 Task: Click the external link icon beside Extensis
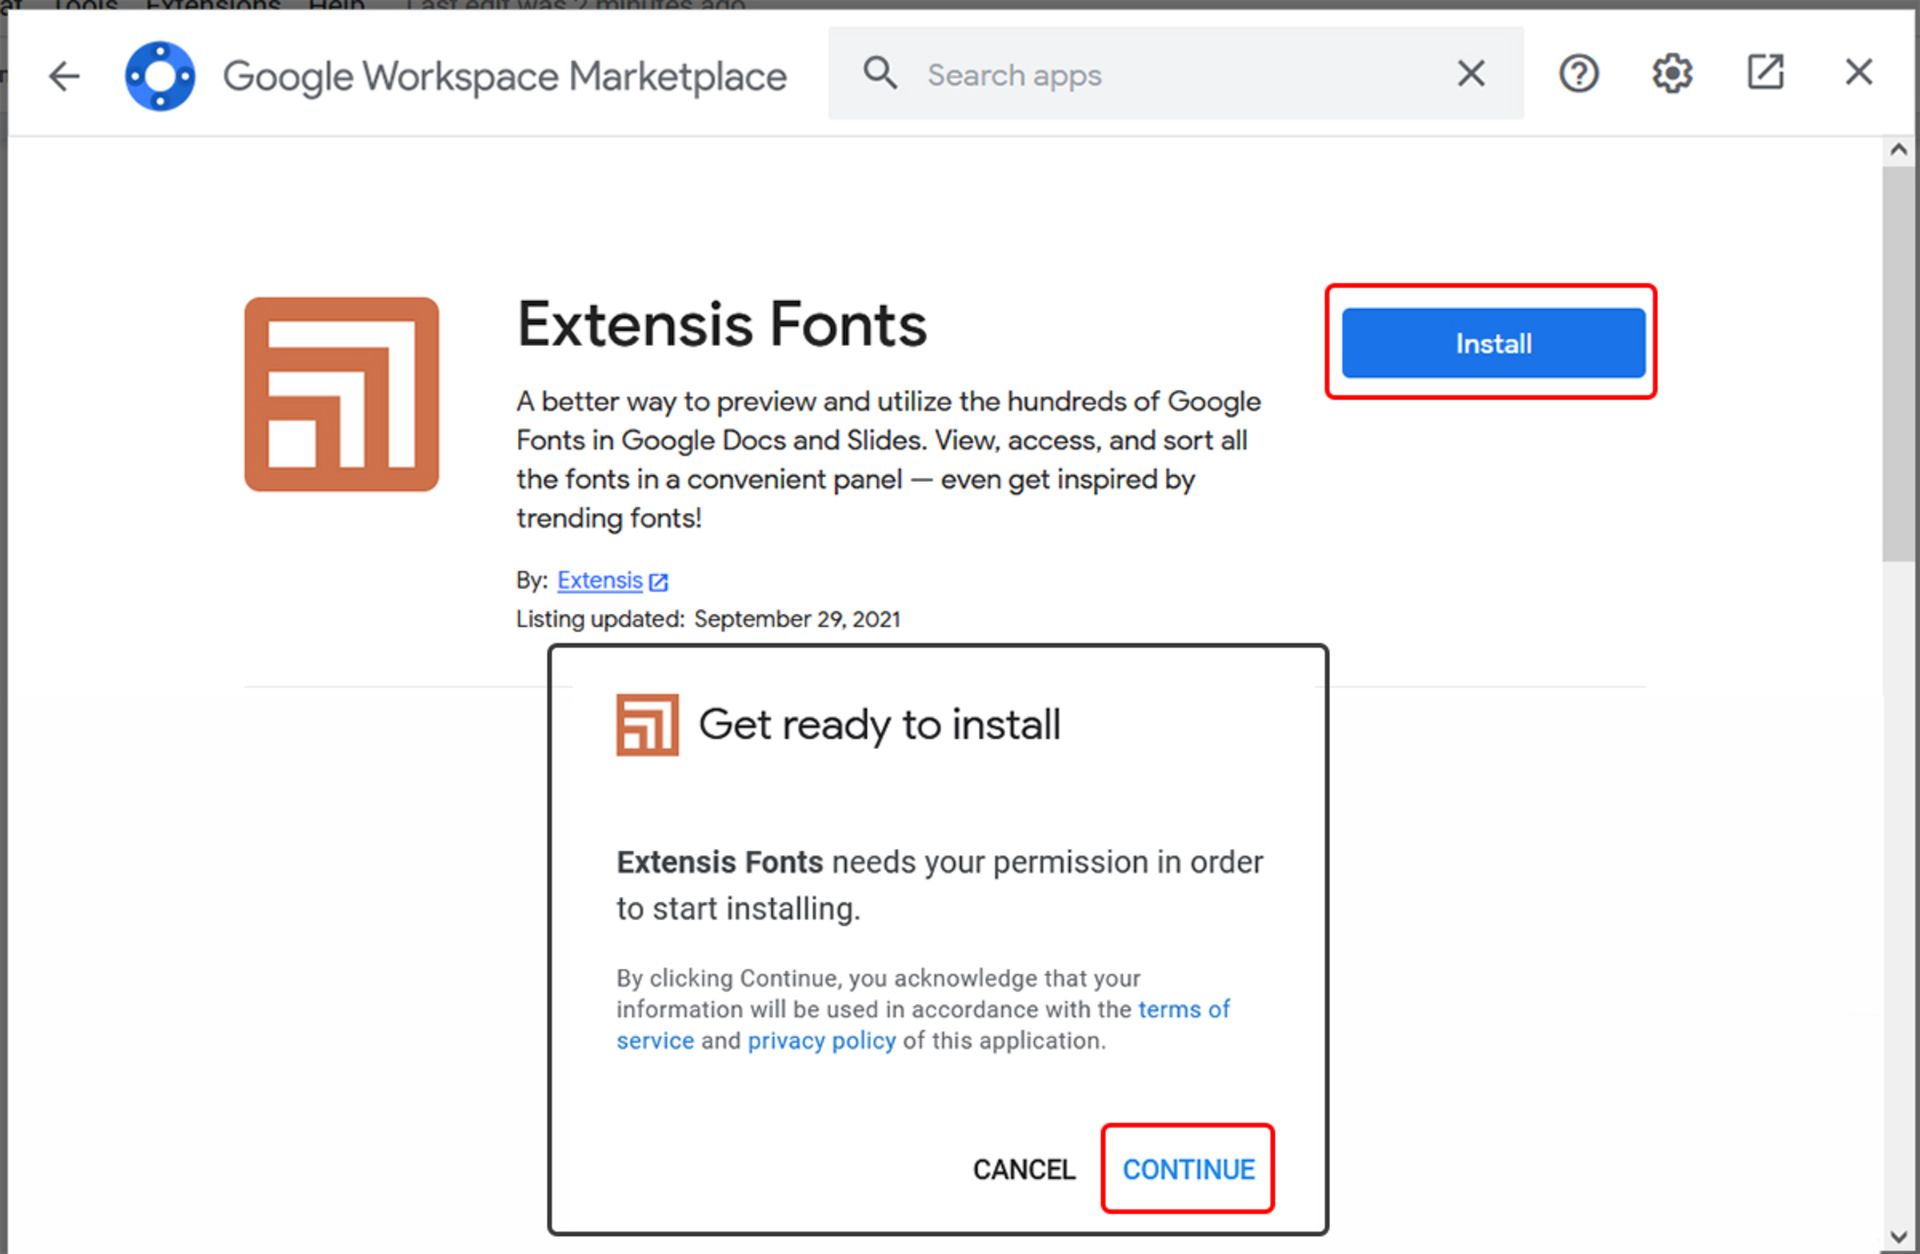click(x=658, y=582)
